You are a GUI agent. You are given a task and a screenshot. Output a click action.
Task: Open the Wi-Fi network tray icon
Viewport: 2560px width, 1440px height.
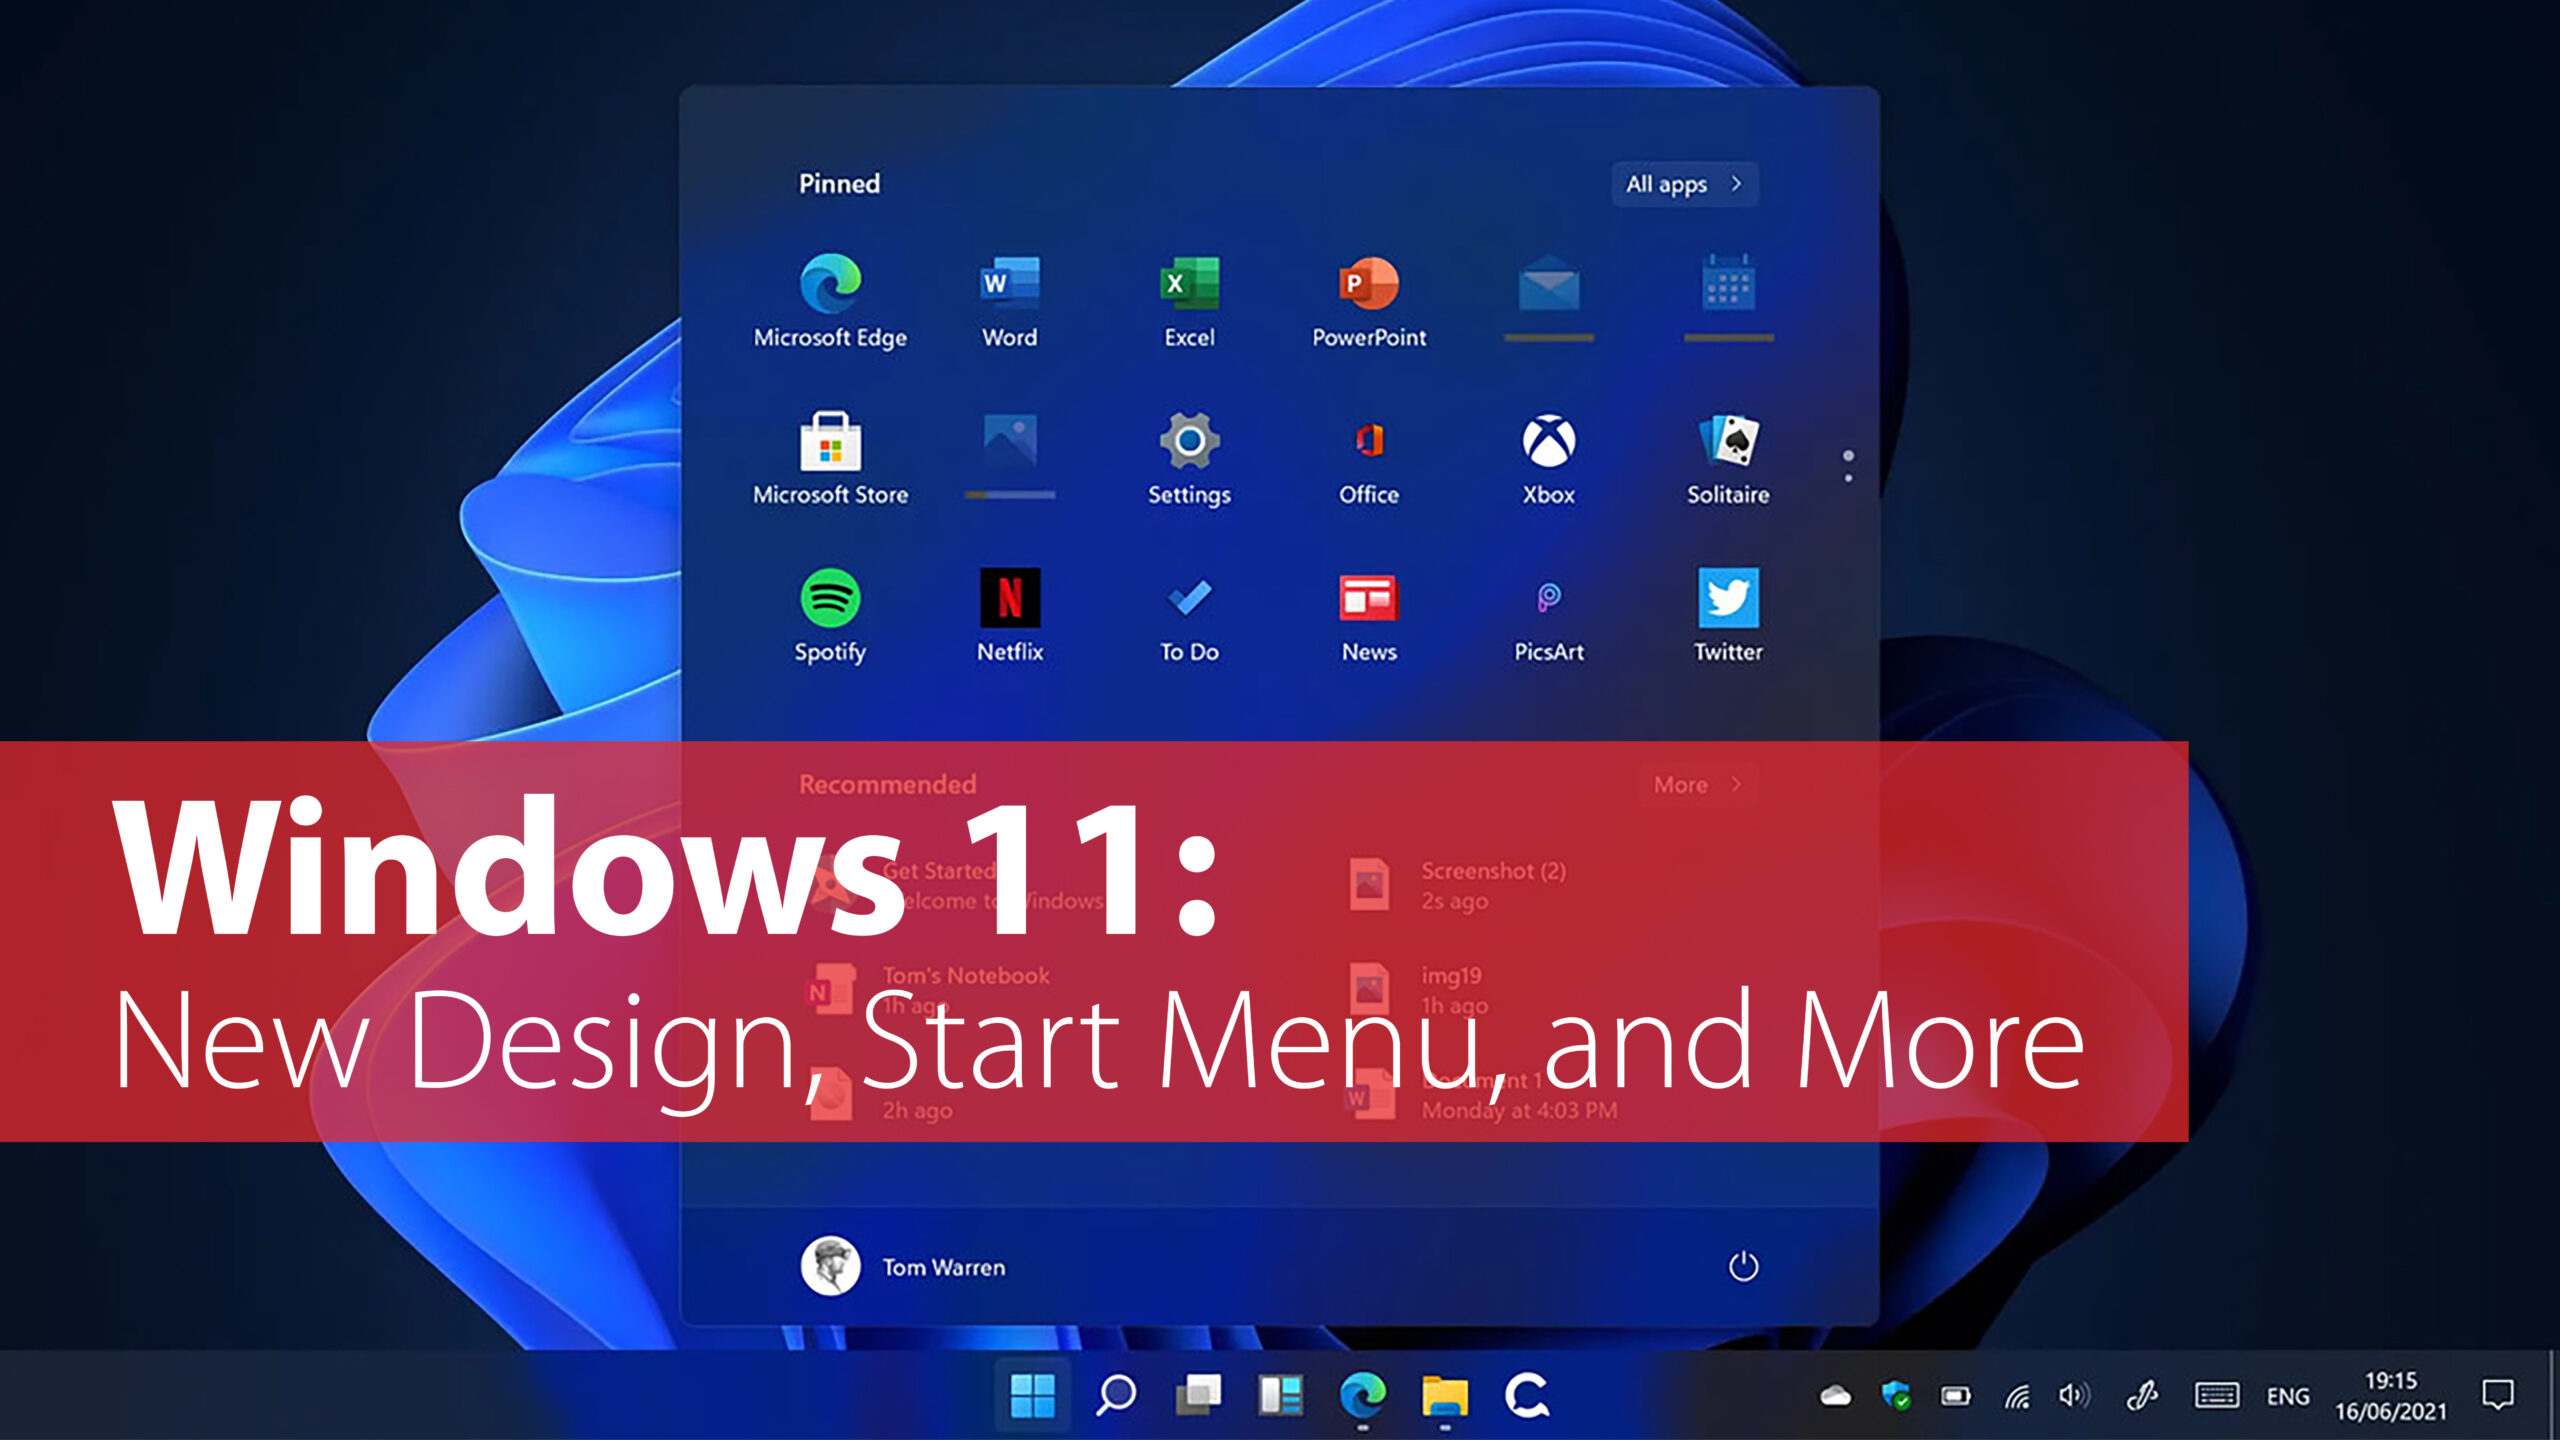tap(2017, 1396)
